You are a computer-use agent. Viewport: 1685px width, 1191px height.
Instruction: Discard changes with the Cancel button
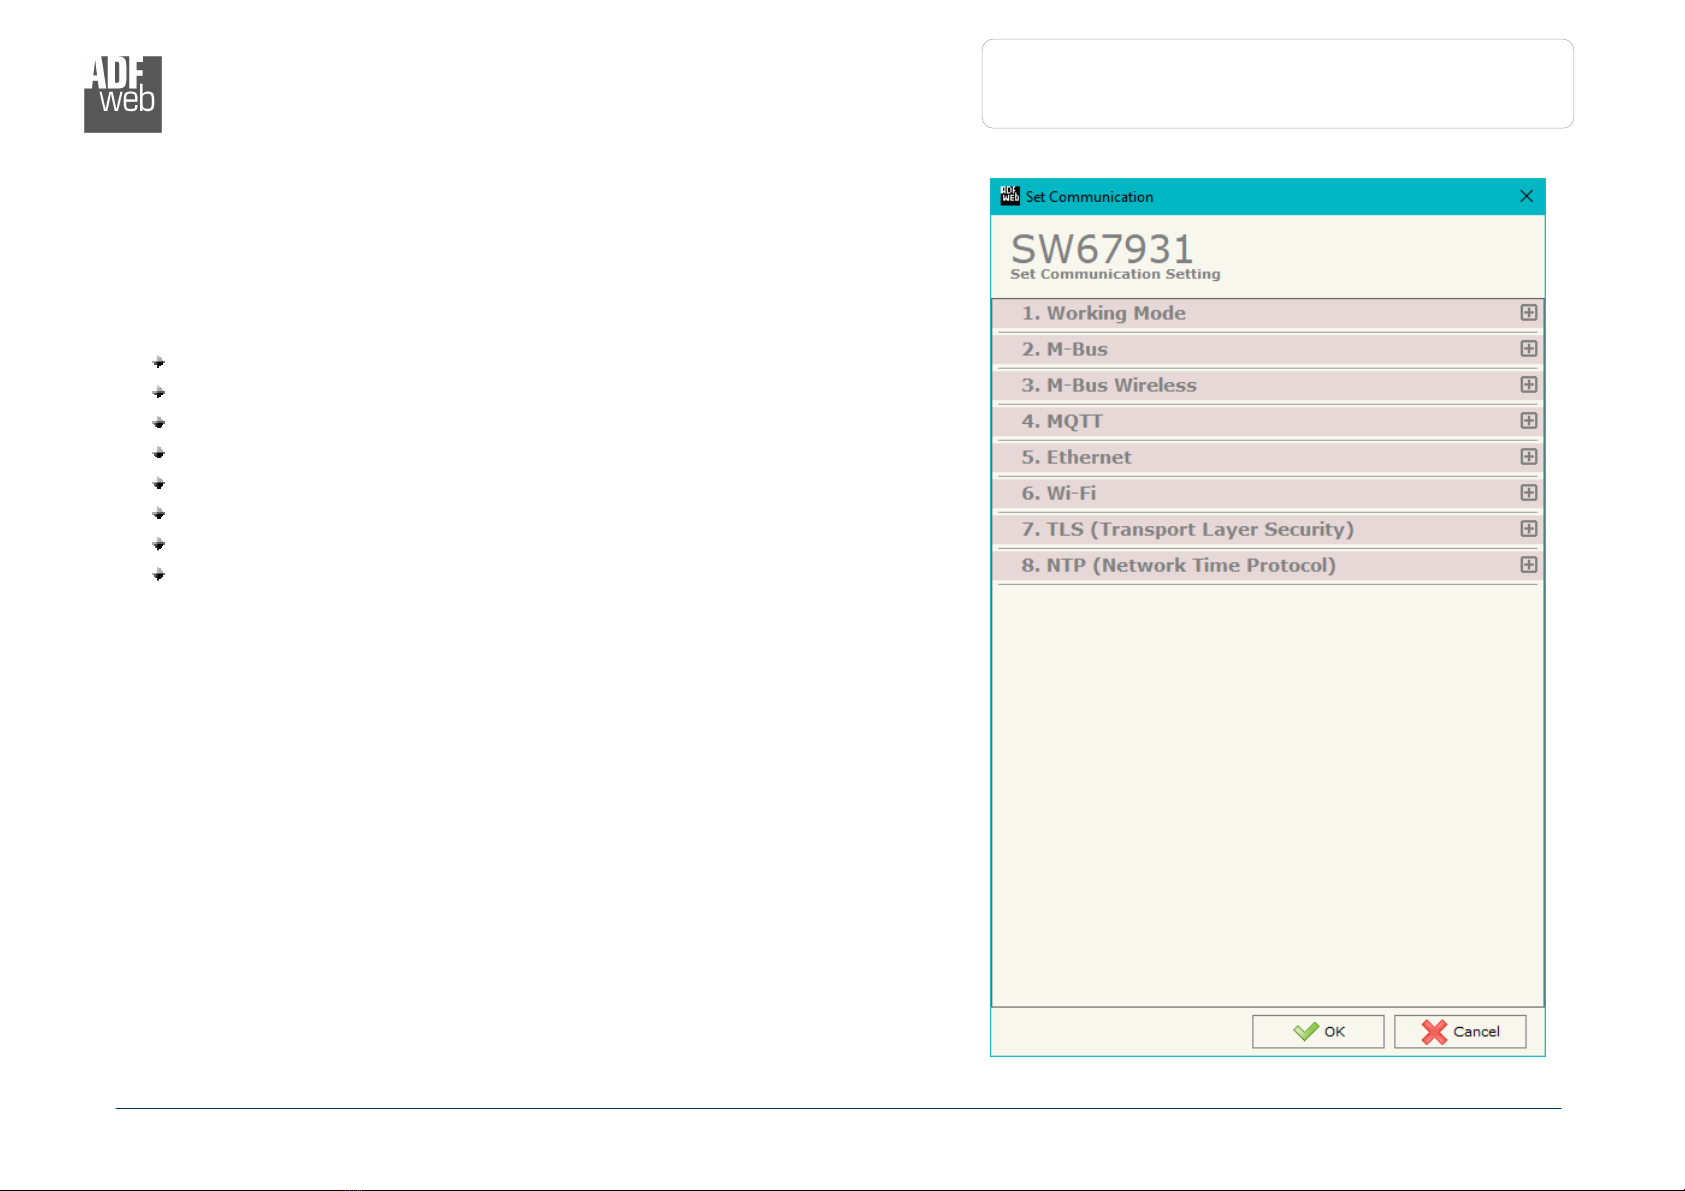tap(1460, 1032)
